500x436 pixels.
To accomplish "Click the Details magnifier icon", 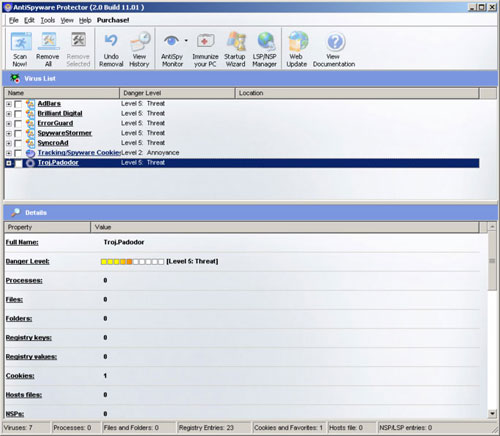I will point(15,212).
